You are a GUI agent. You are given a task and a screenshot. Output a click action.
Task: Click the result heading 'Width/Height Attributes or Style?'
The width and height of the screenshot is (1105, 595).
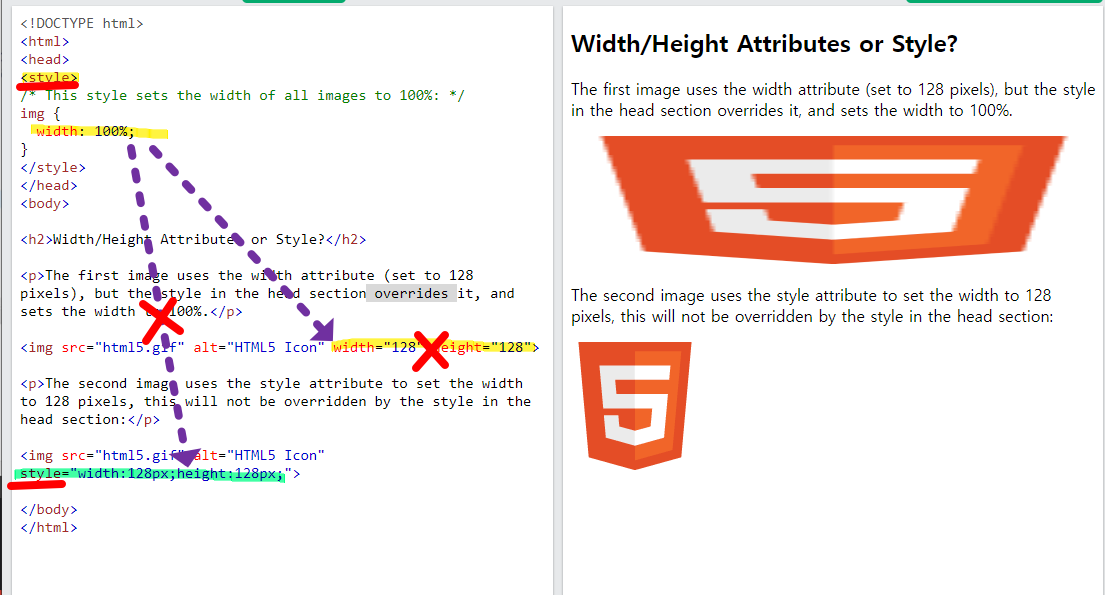764,44
